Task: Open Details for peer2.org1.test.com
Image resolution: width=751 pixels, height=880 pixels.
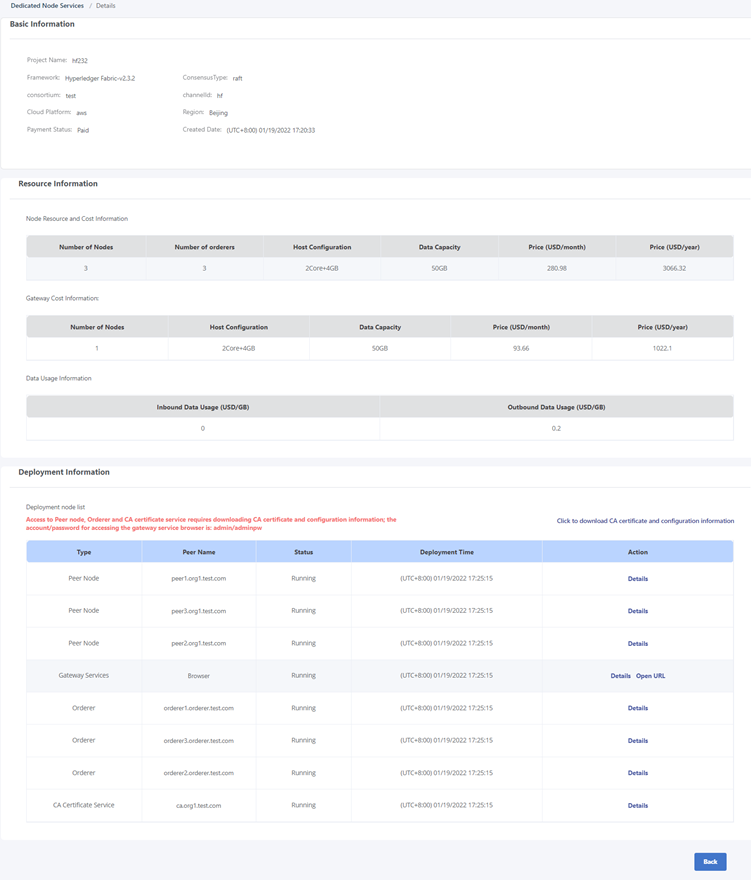Action: coord(637,644)
